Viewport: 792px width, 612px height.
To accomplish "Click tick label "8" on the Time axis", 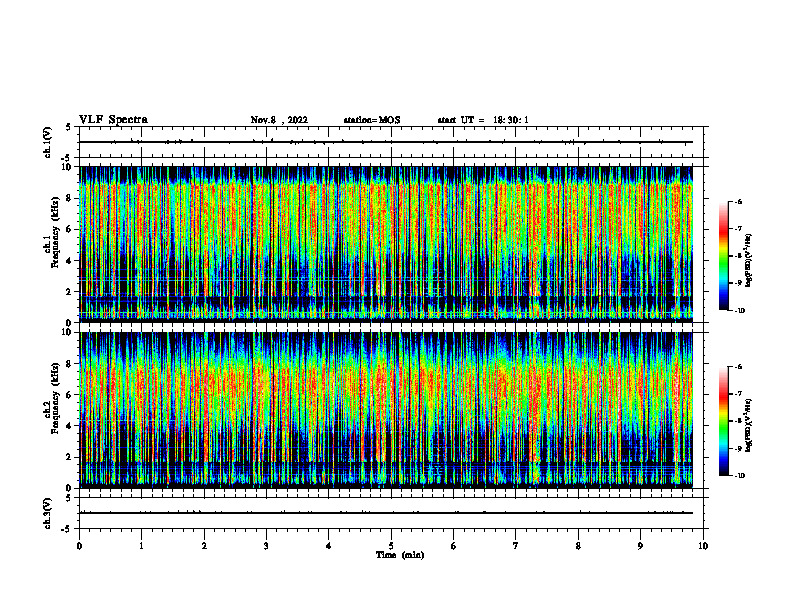I will (x=578, y=546).
